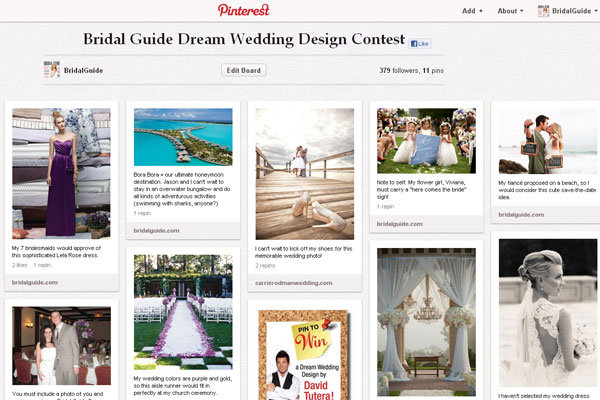600x400 pixels.
Task: Select the "kick off my shoes" caption
Action: coord(303,252)
